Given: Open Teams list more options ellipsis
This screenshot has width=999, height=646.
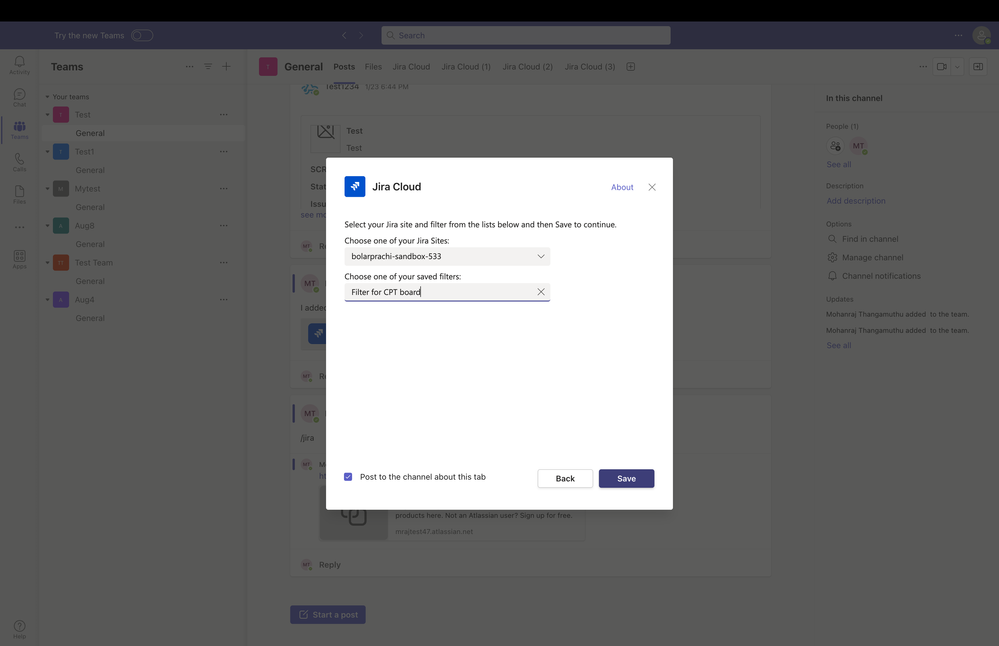Looking at the screenshot, I should 189,66.
